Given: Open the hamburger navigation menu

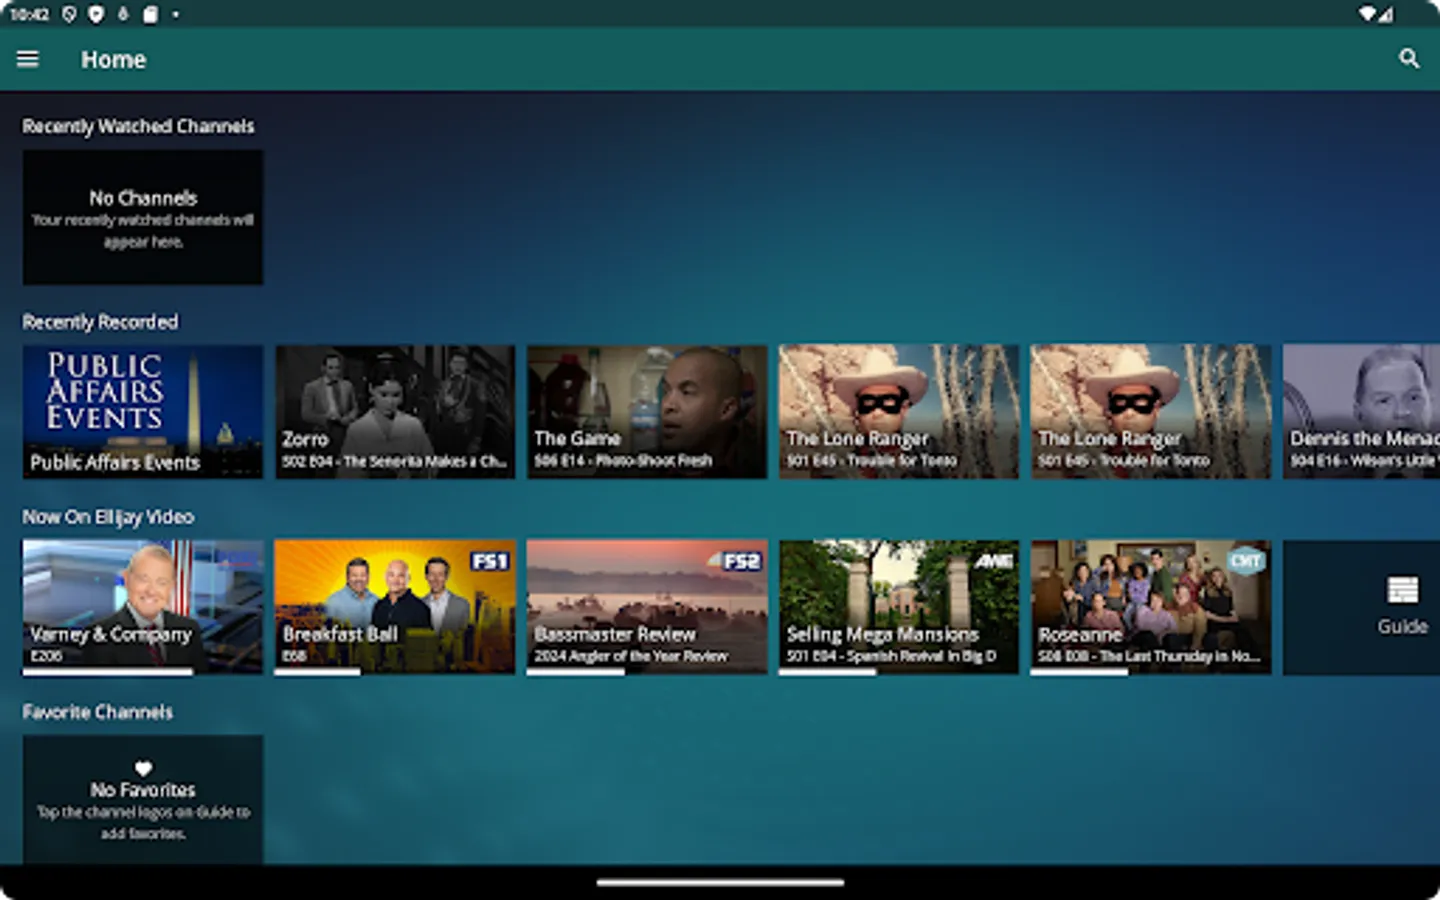Looking at the screenshot, I should pyautogui.click(x=28, y=59).
